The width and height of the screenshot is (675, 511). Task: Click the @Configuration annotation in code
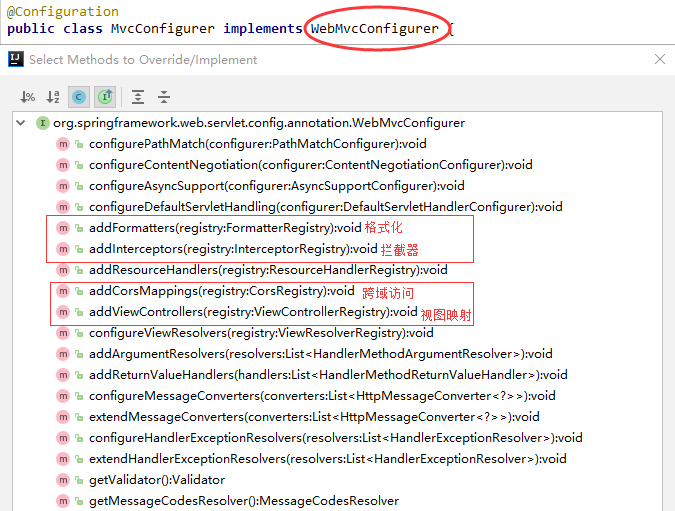tap(63, 11)
